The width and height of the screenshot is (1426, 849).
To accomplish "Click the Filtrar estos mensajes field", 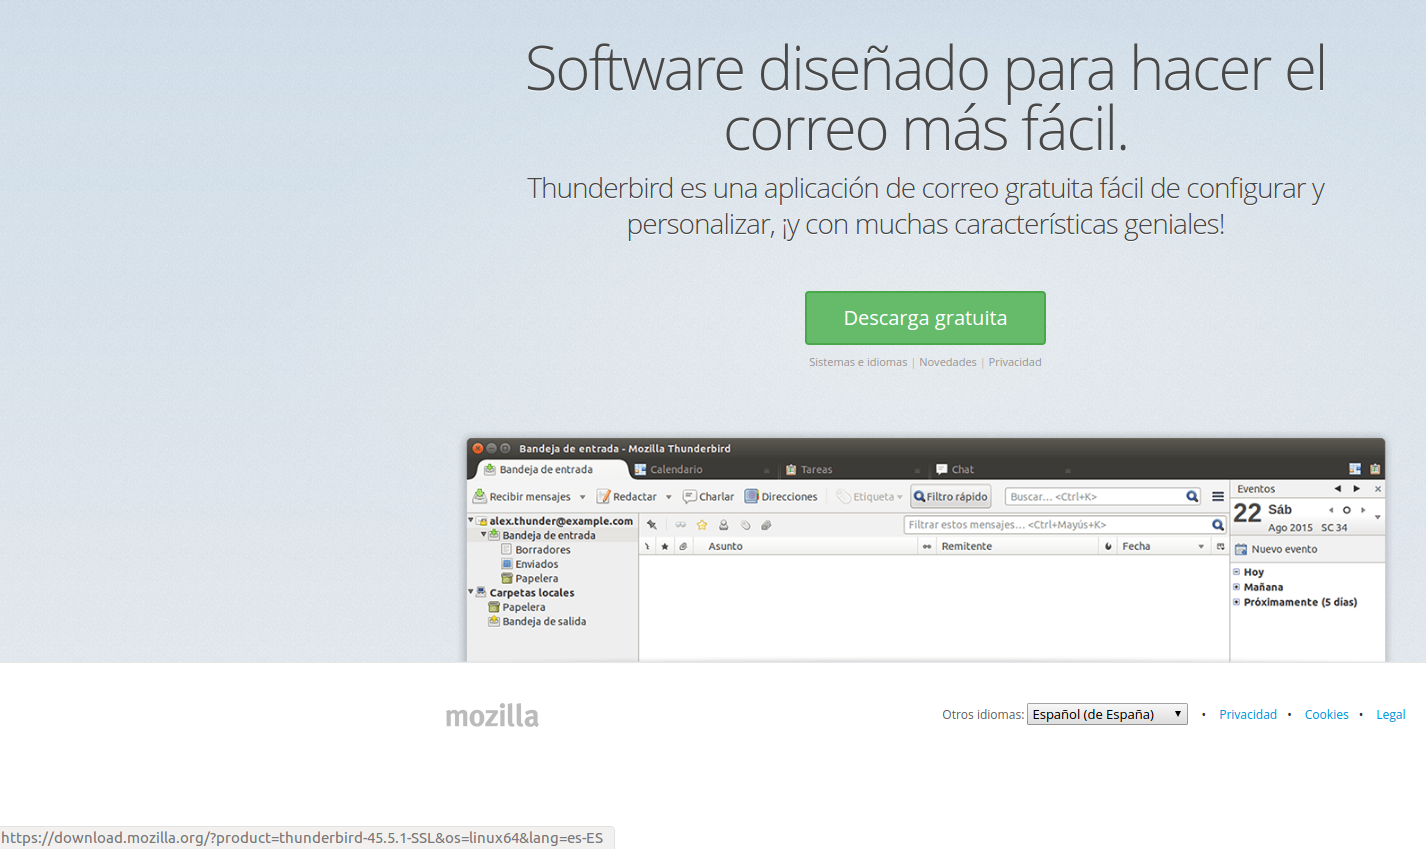I will [1065, 524].
